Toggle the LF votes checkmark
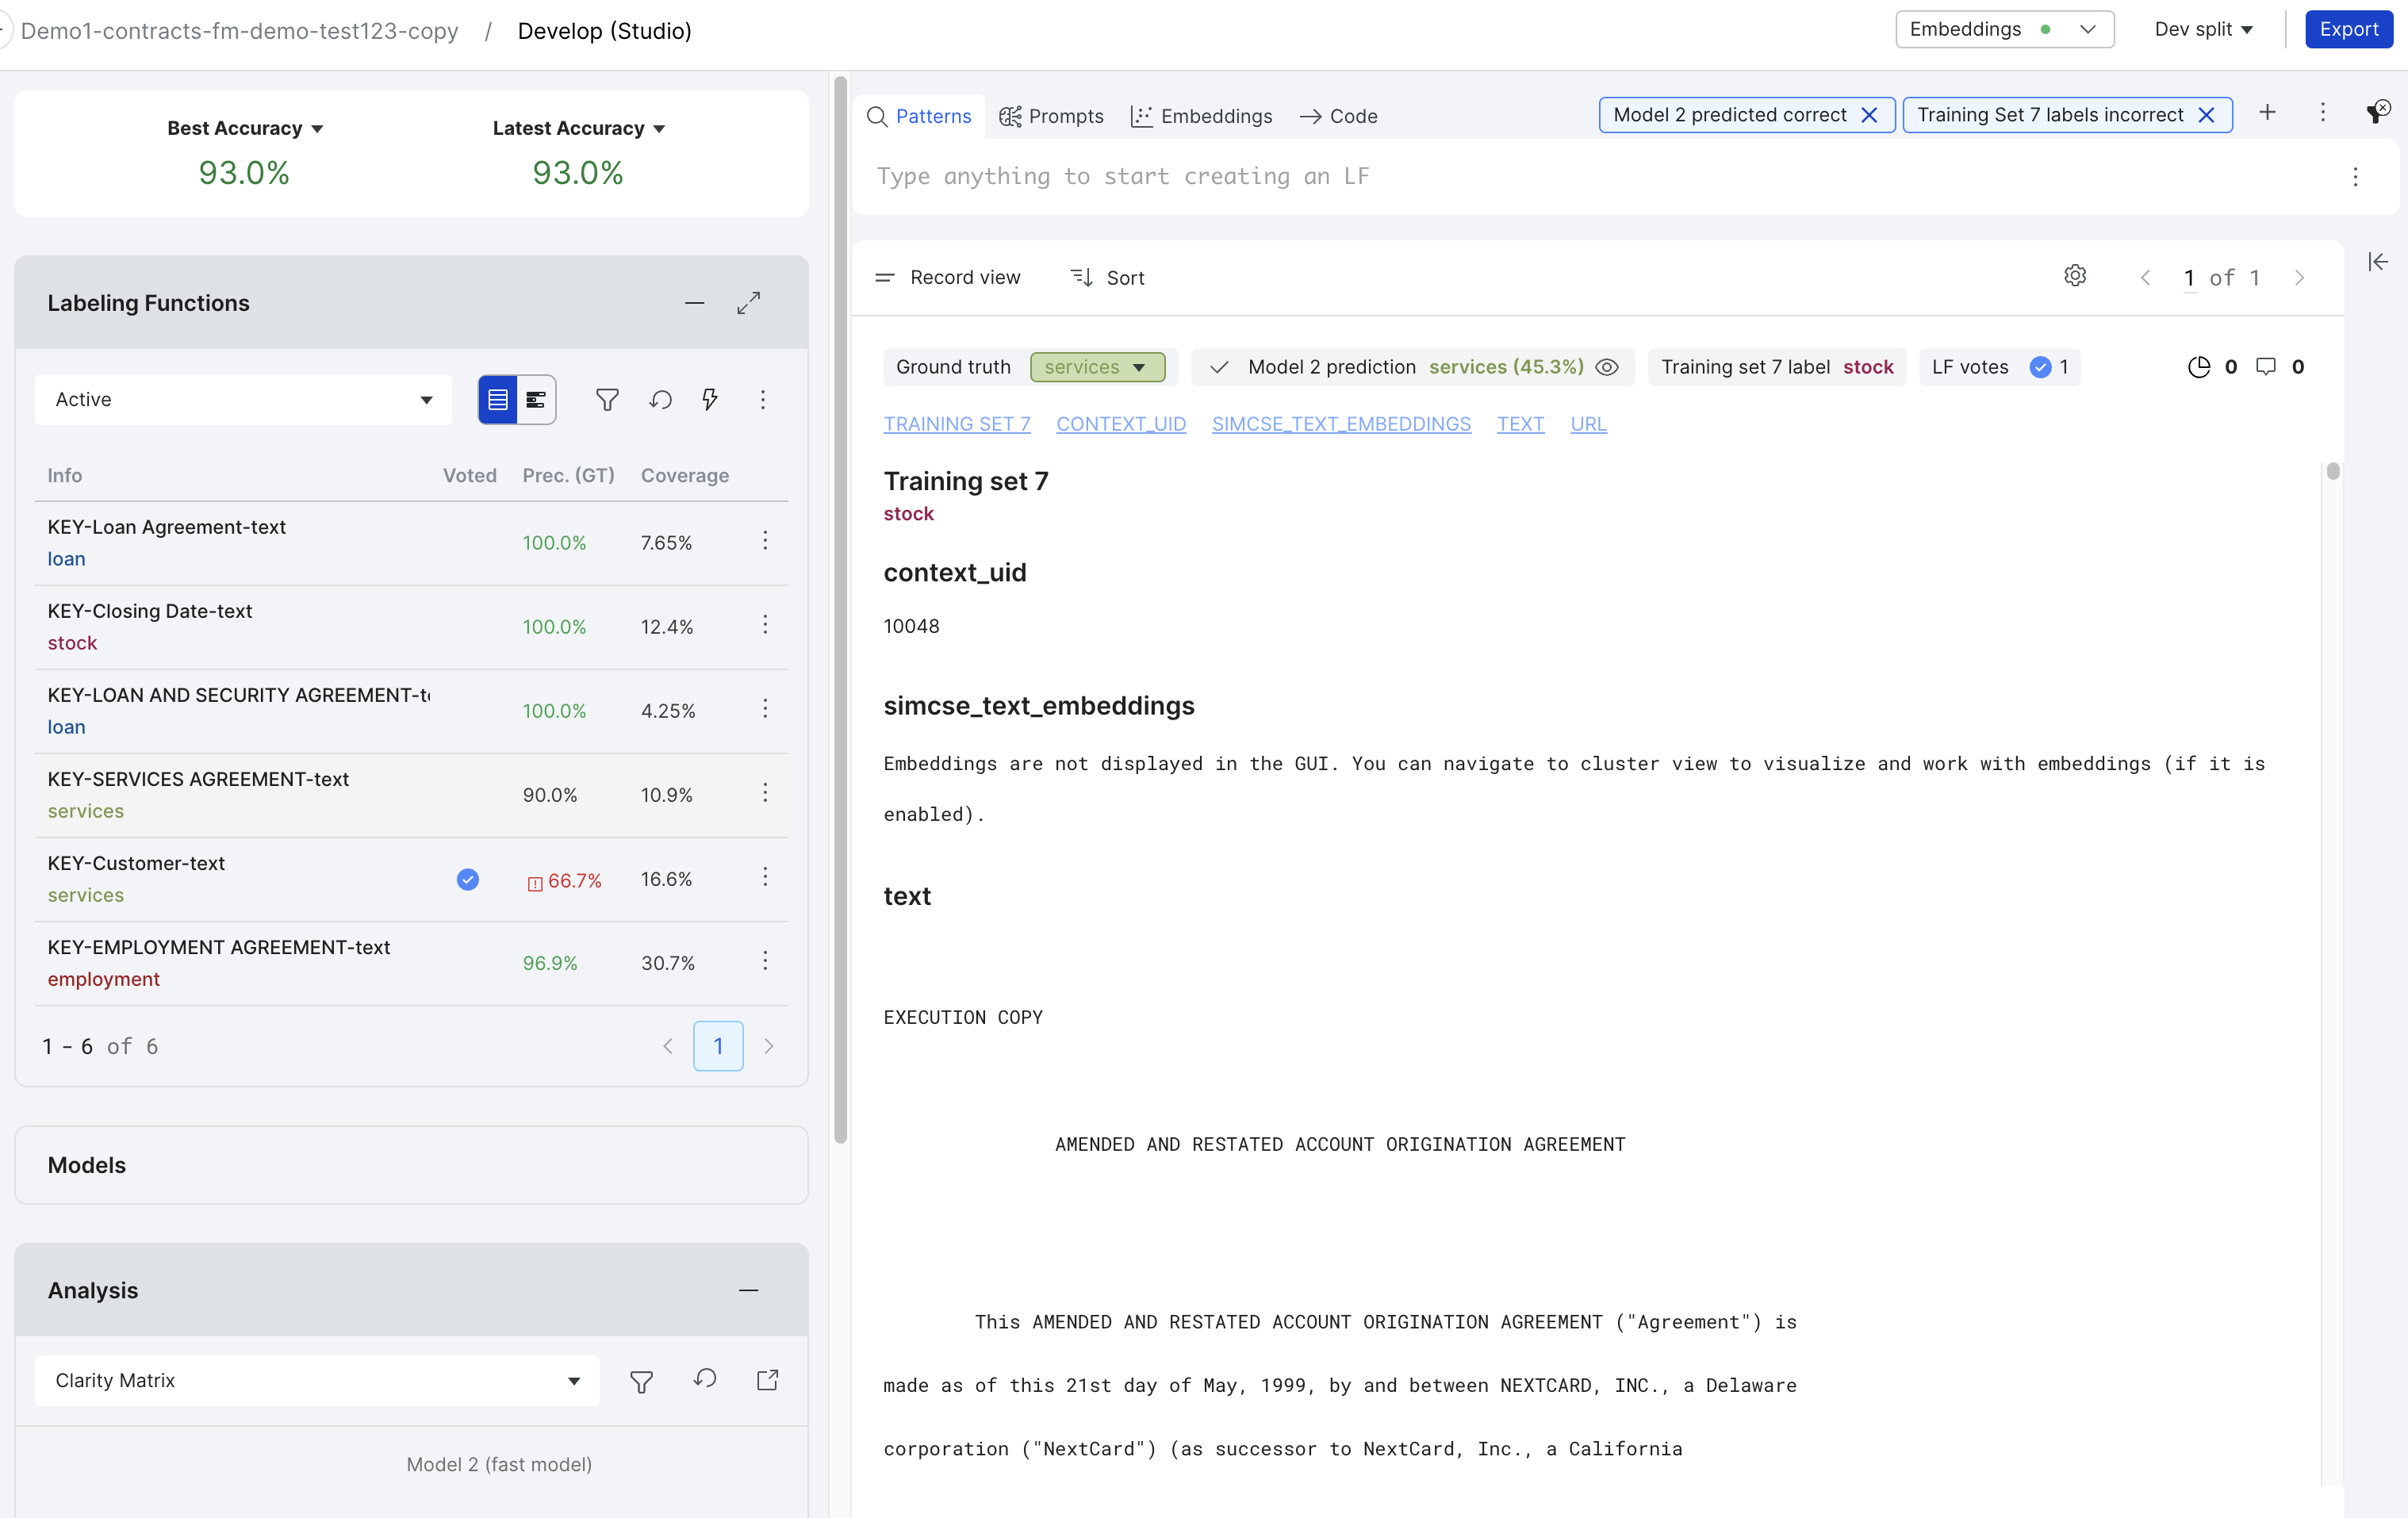 click(x=2040, y=368)
